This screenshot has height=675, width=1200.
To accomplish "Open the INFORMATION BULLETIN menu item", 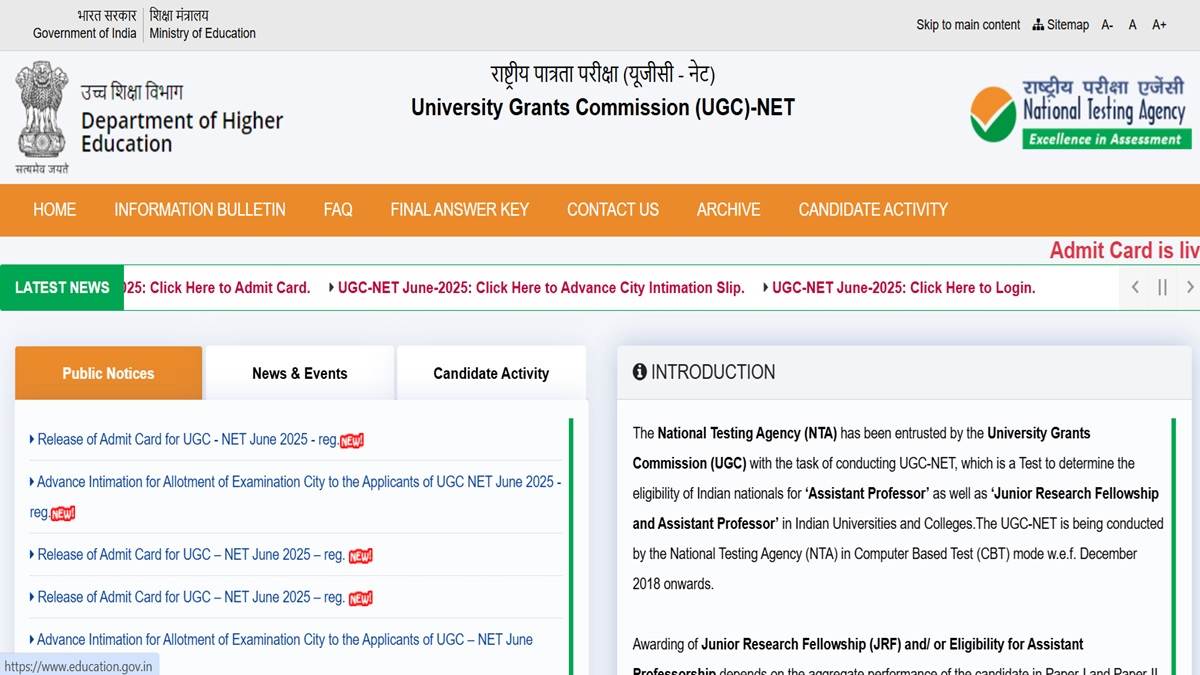I will pyautogui.click(x=200, y=209).
